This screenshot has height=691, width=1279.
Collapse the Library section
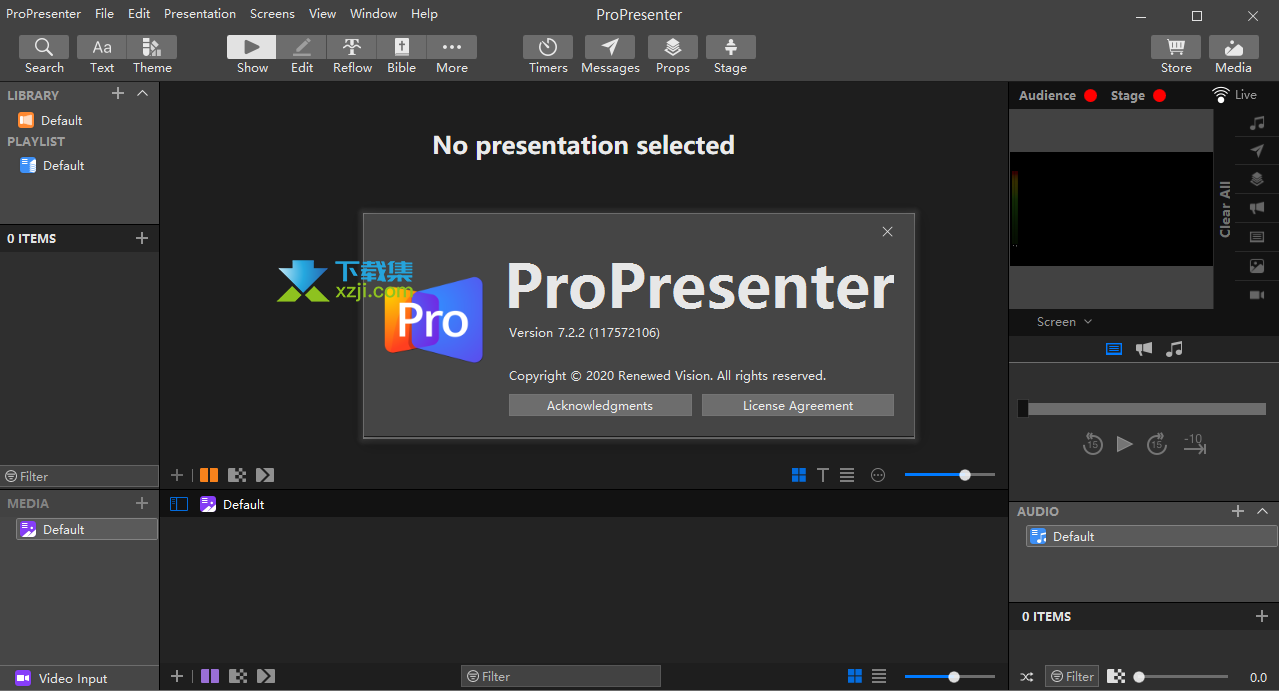(x=142, y=93)
